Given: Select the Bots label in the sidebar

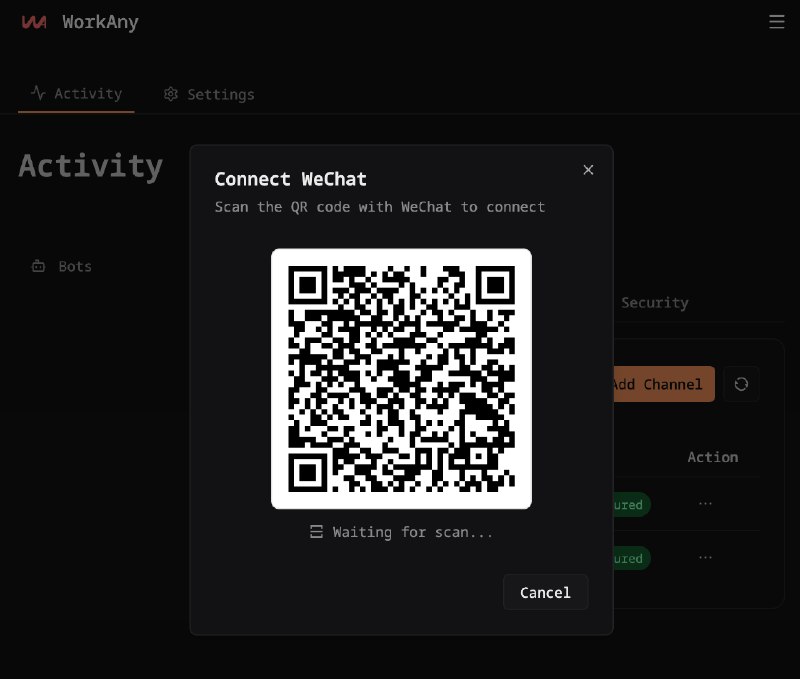Looking at the screenshot, I should [74, 266].
